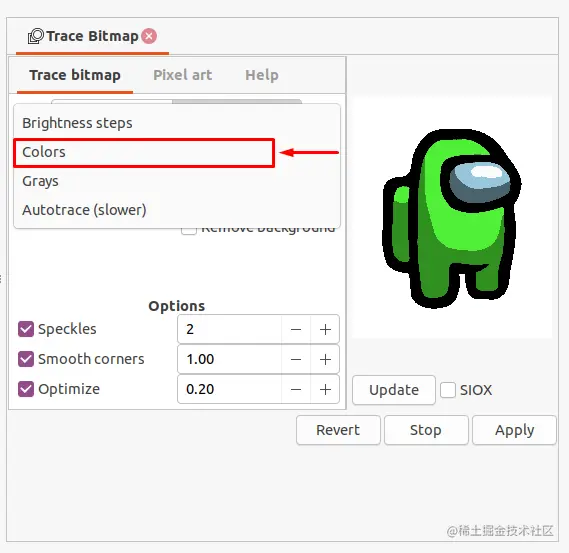The height and width of the screenshot is (553, 569).
Task: Increase the Smooth corners value with plus
Action: click(x=325, y=360)
